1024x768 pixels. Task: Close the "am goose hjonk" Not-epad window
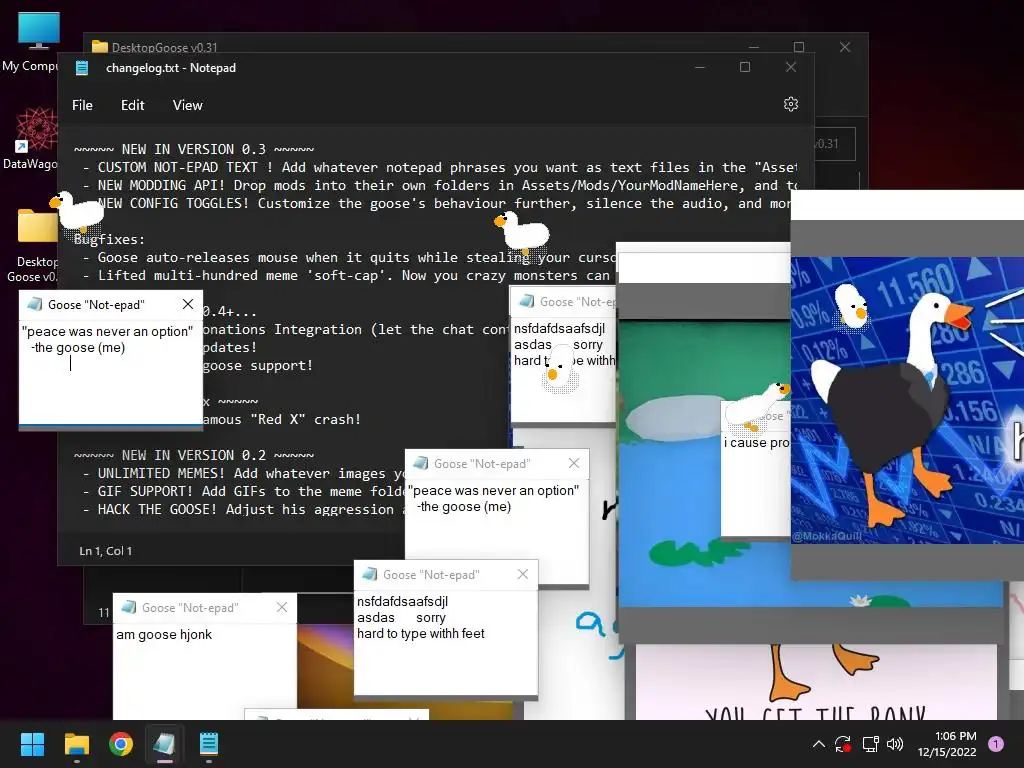tap(281, 607)
